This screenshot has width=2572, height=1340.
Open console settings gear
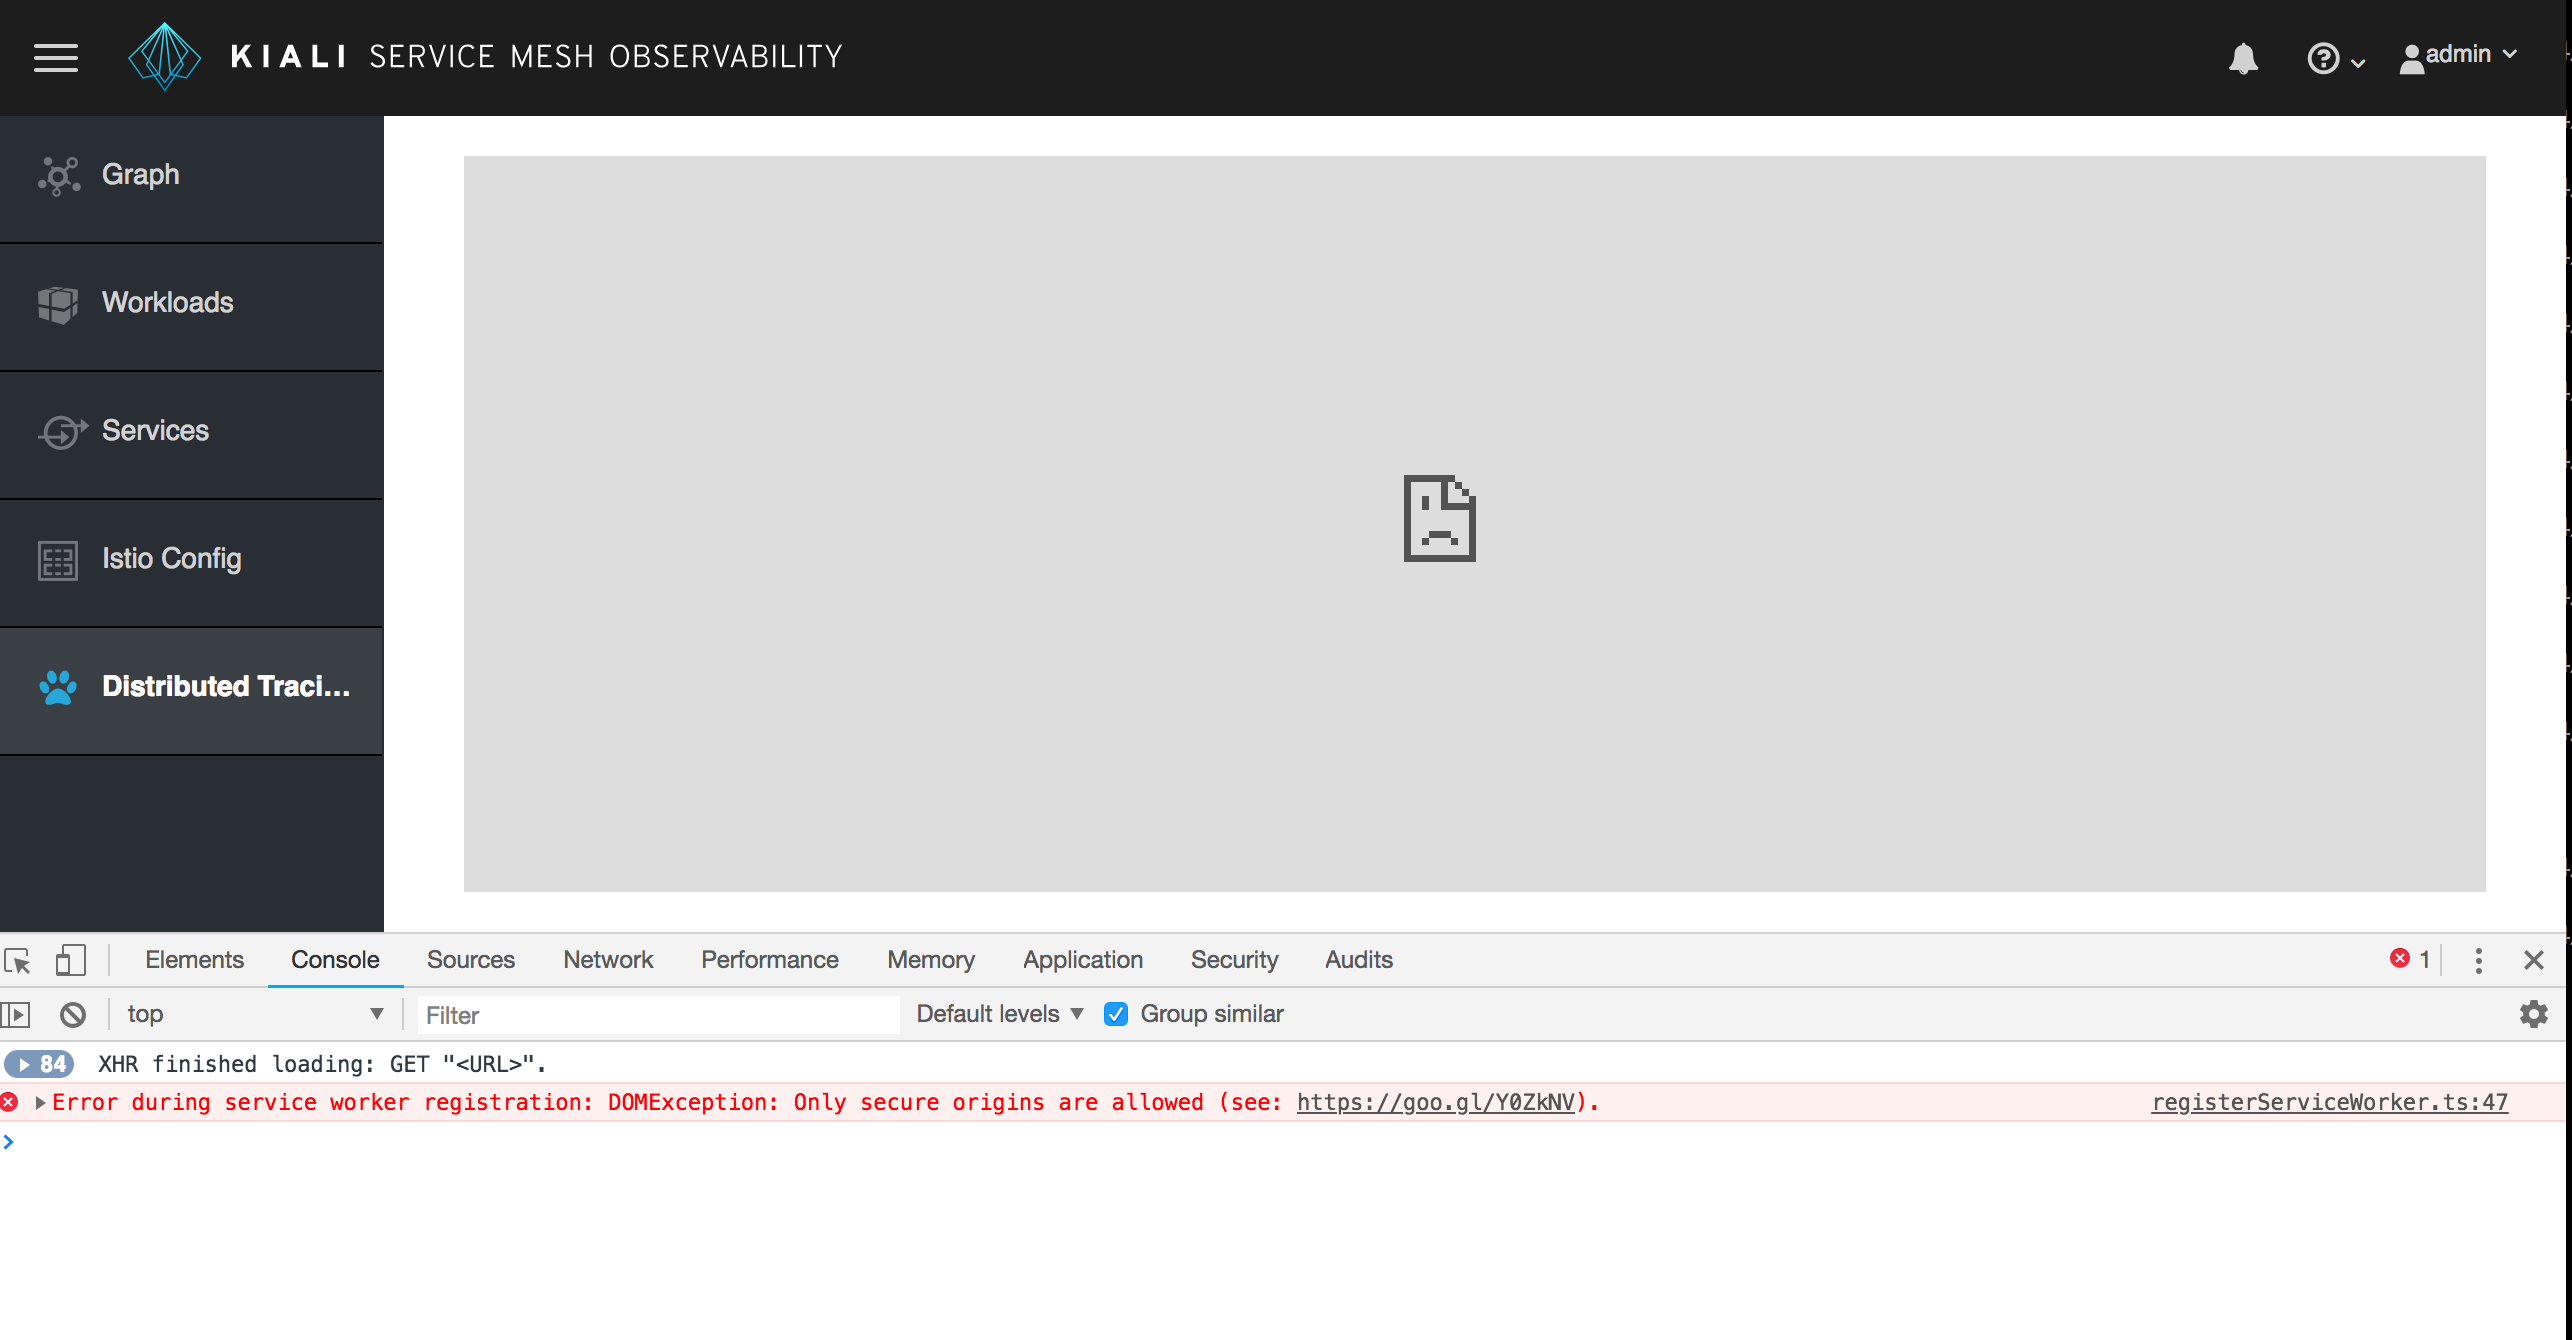(x=2533, y=1014)
